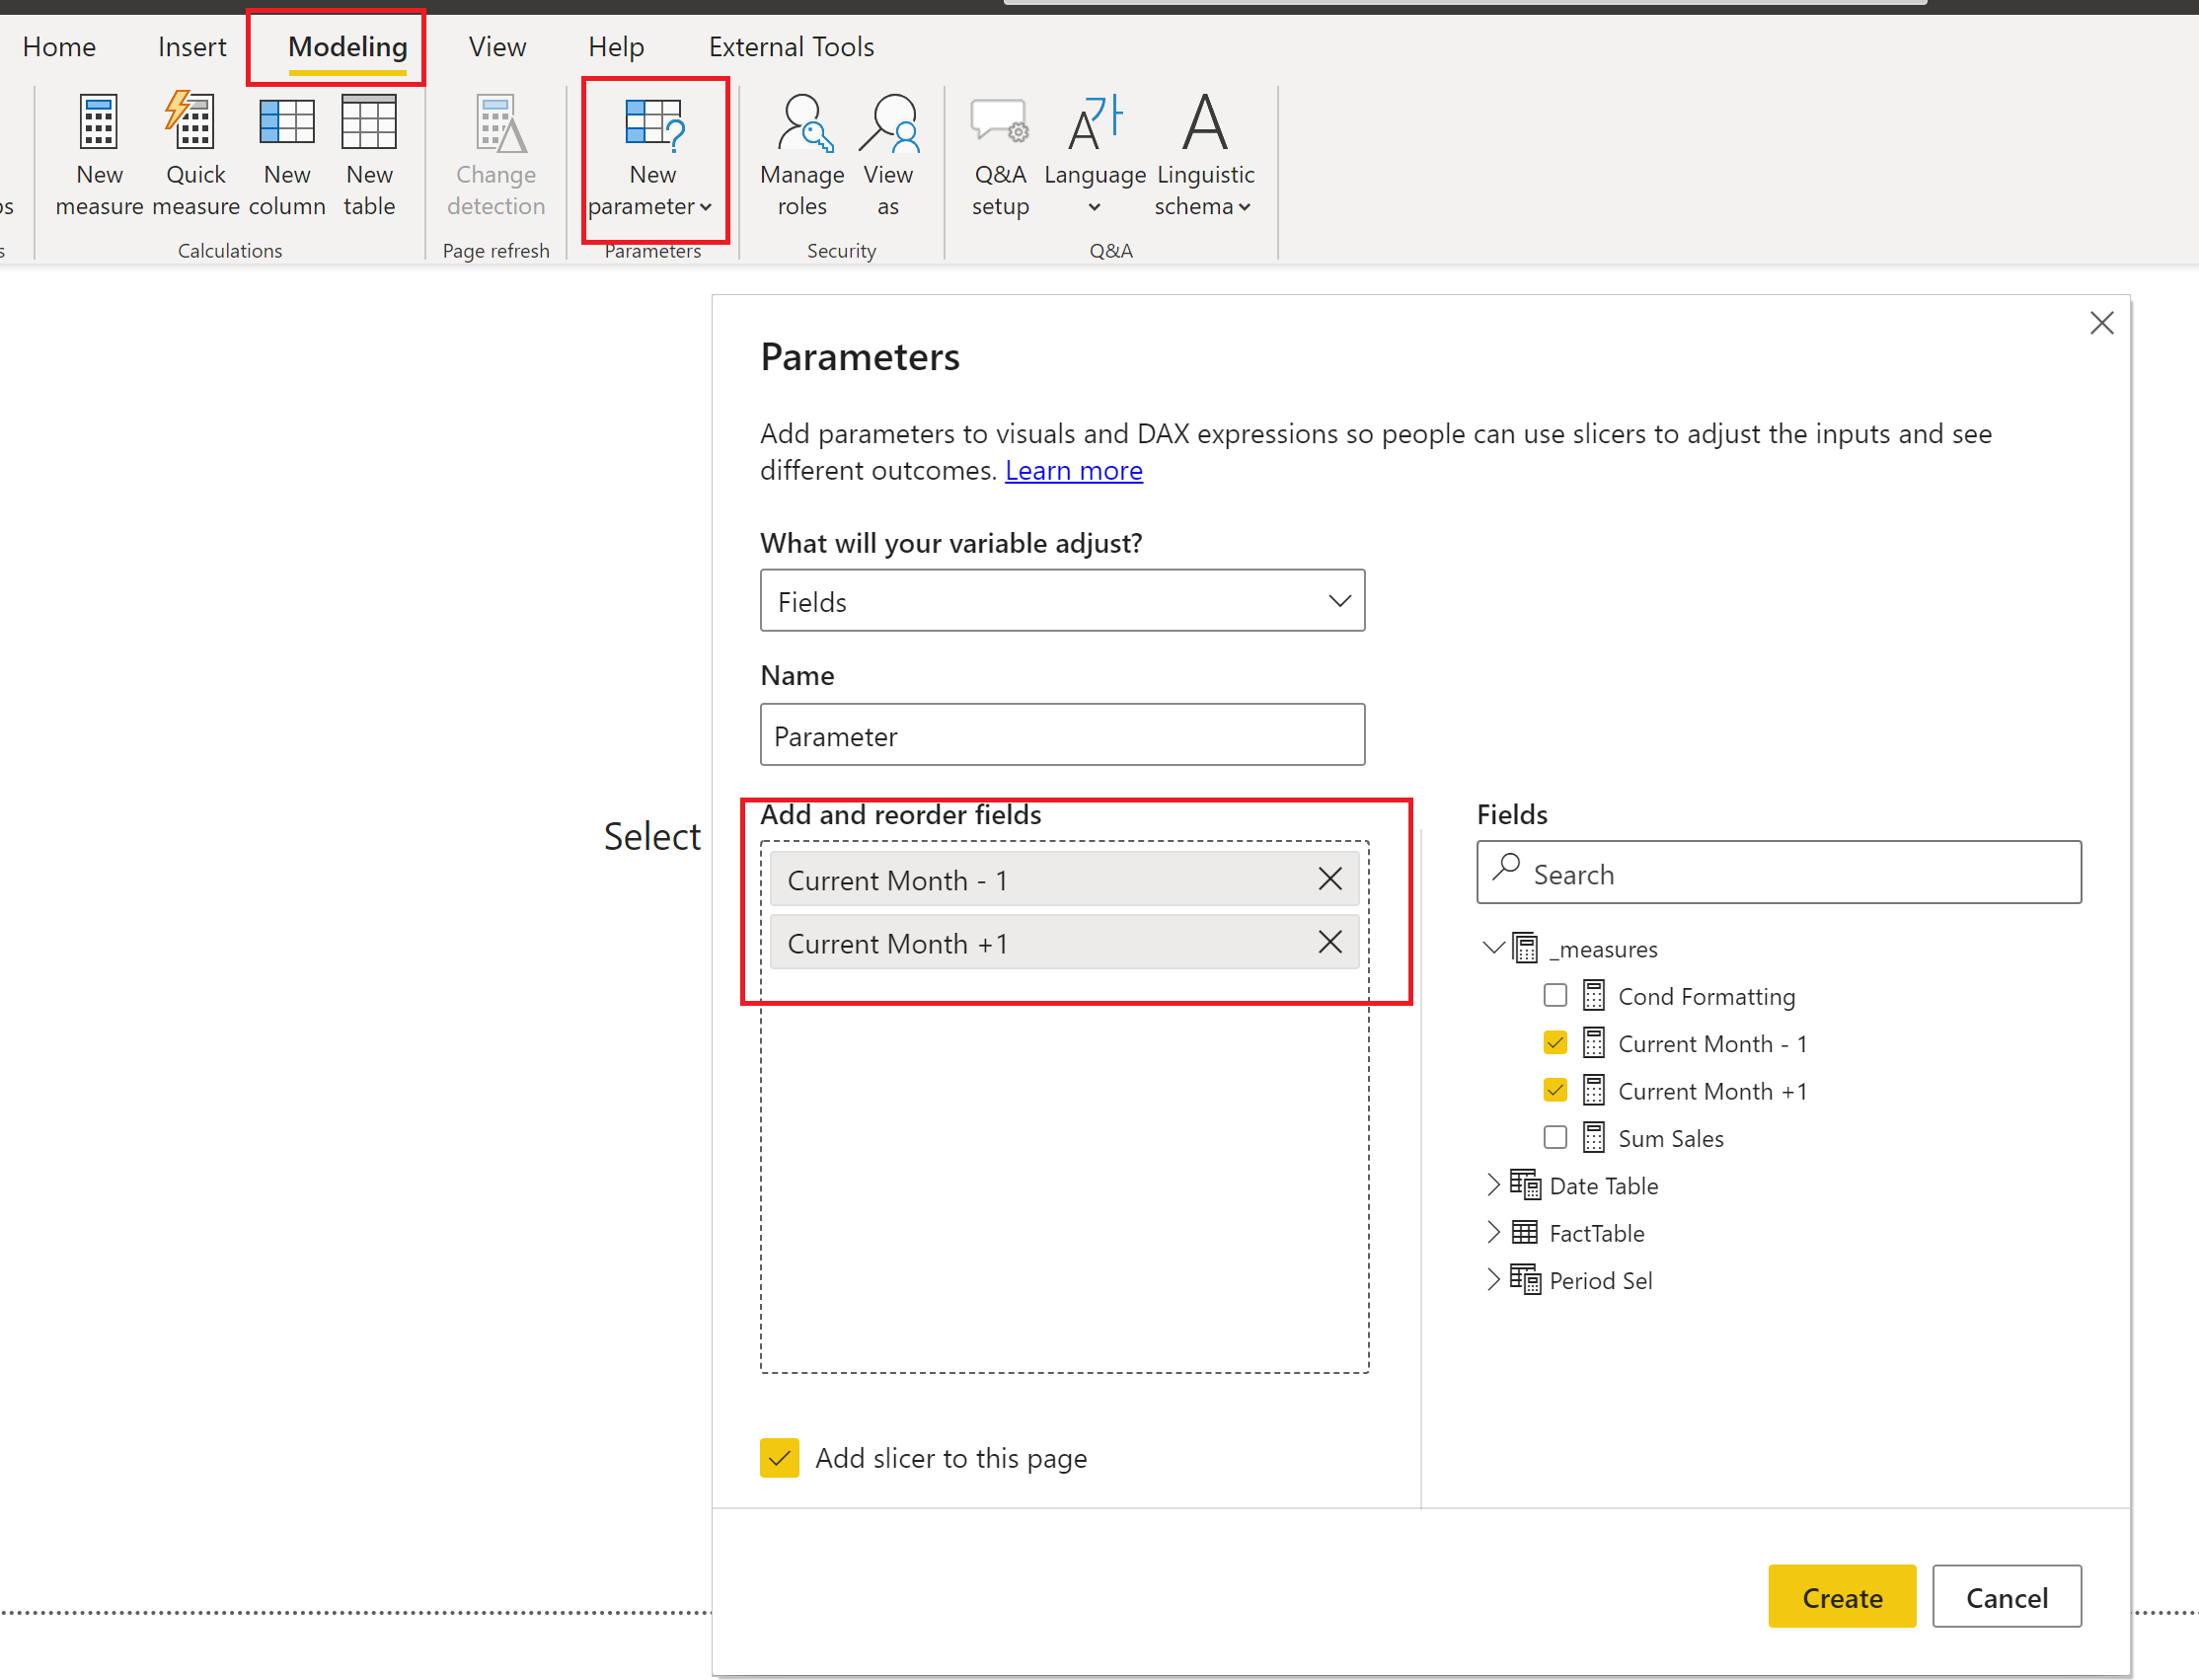Expand the Date Table node

click(1492, 1184)
